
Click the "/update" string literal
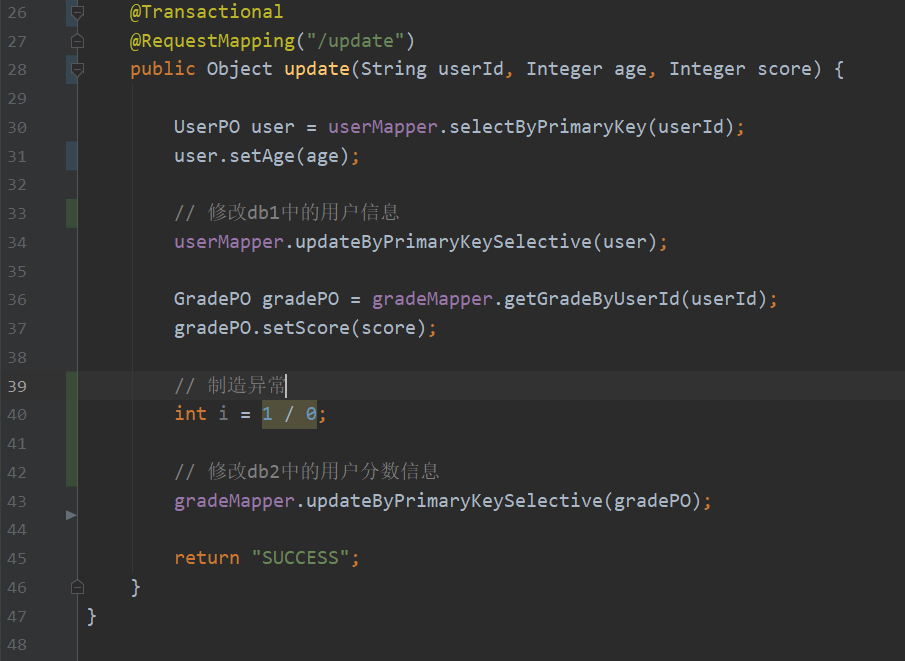356,41
